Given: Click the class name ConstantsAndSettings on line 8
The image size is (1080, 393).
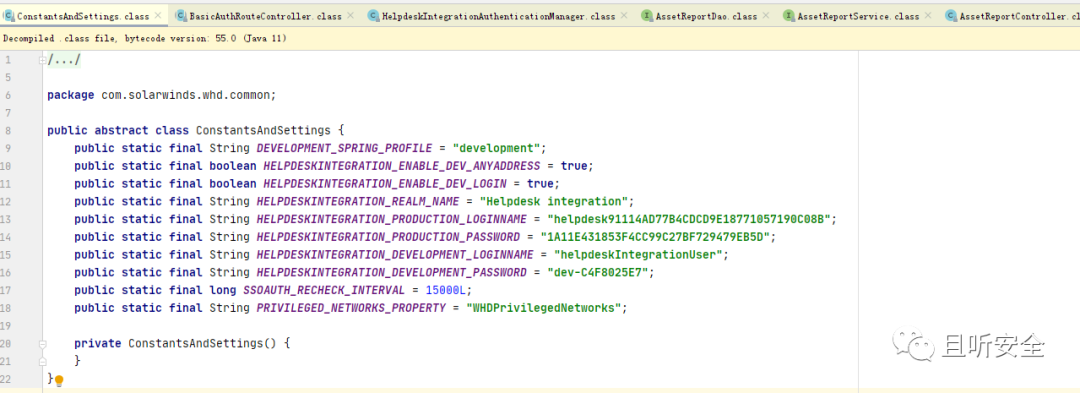Looking at the screenshot, I should (x=264, y=130).
